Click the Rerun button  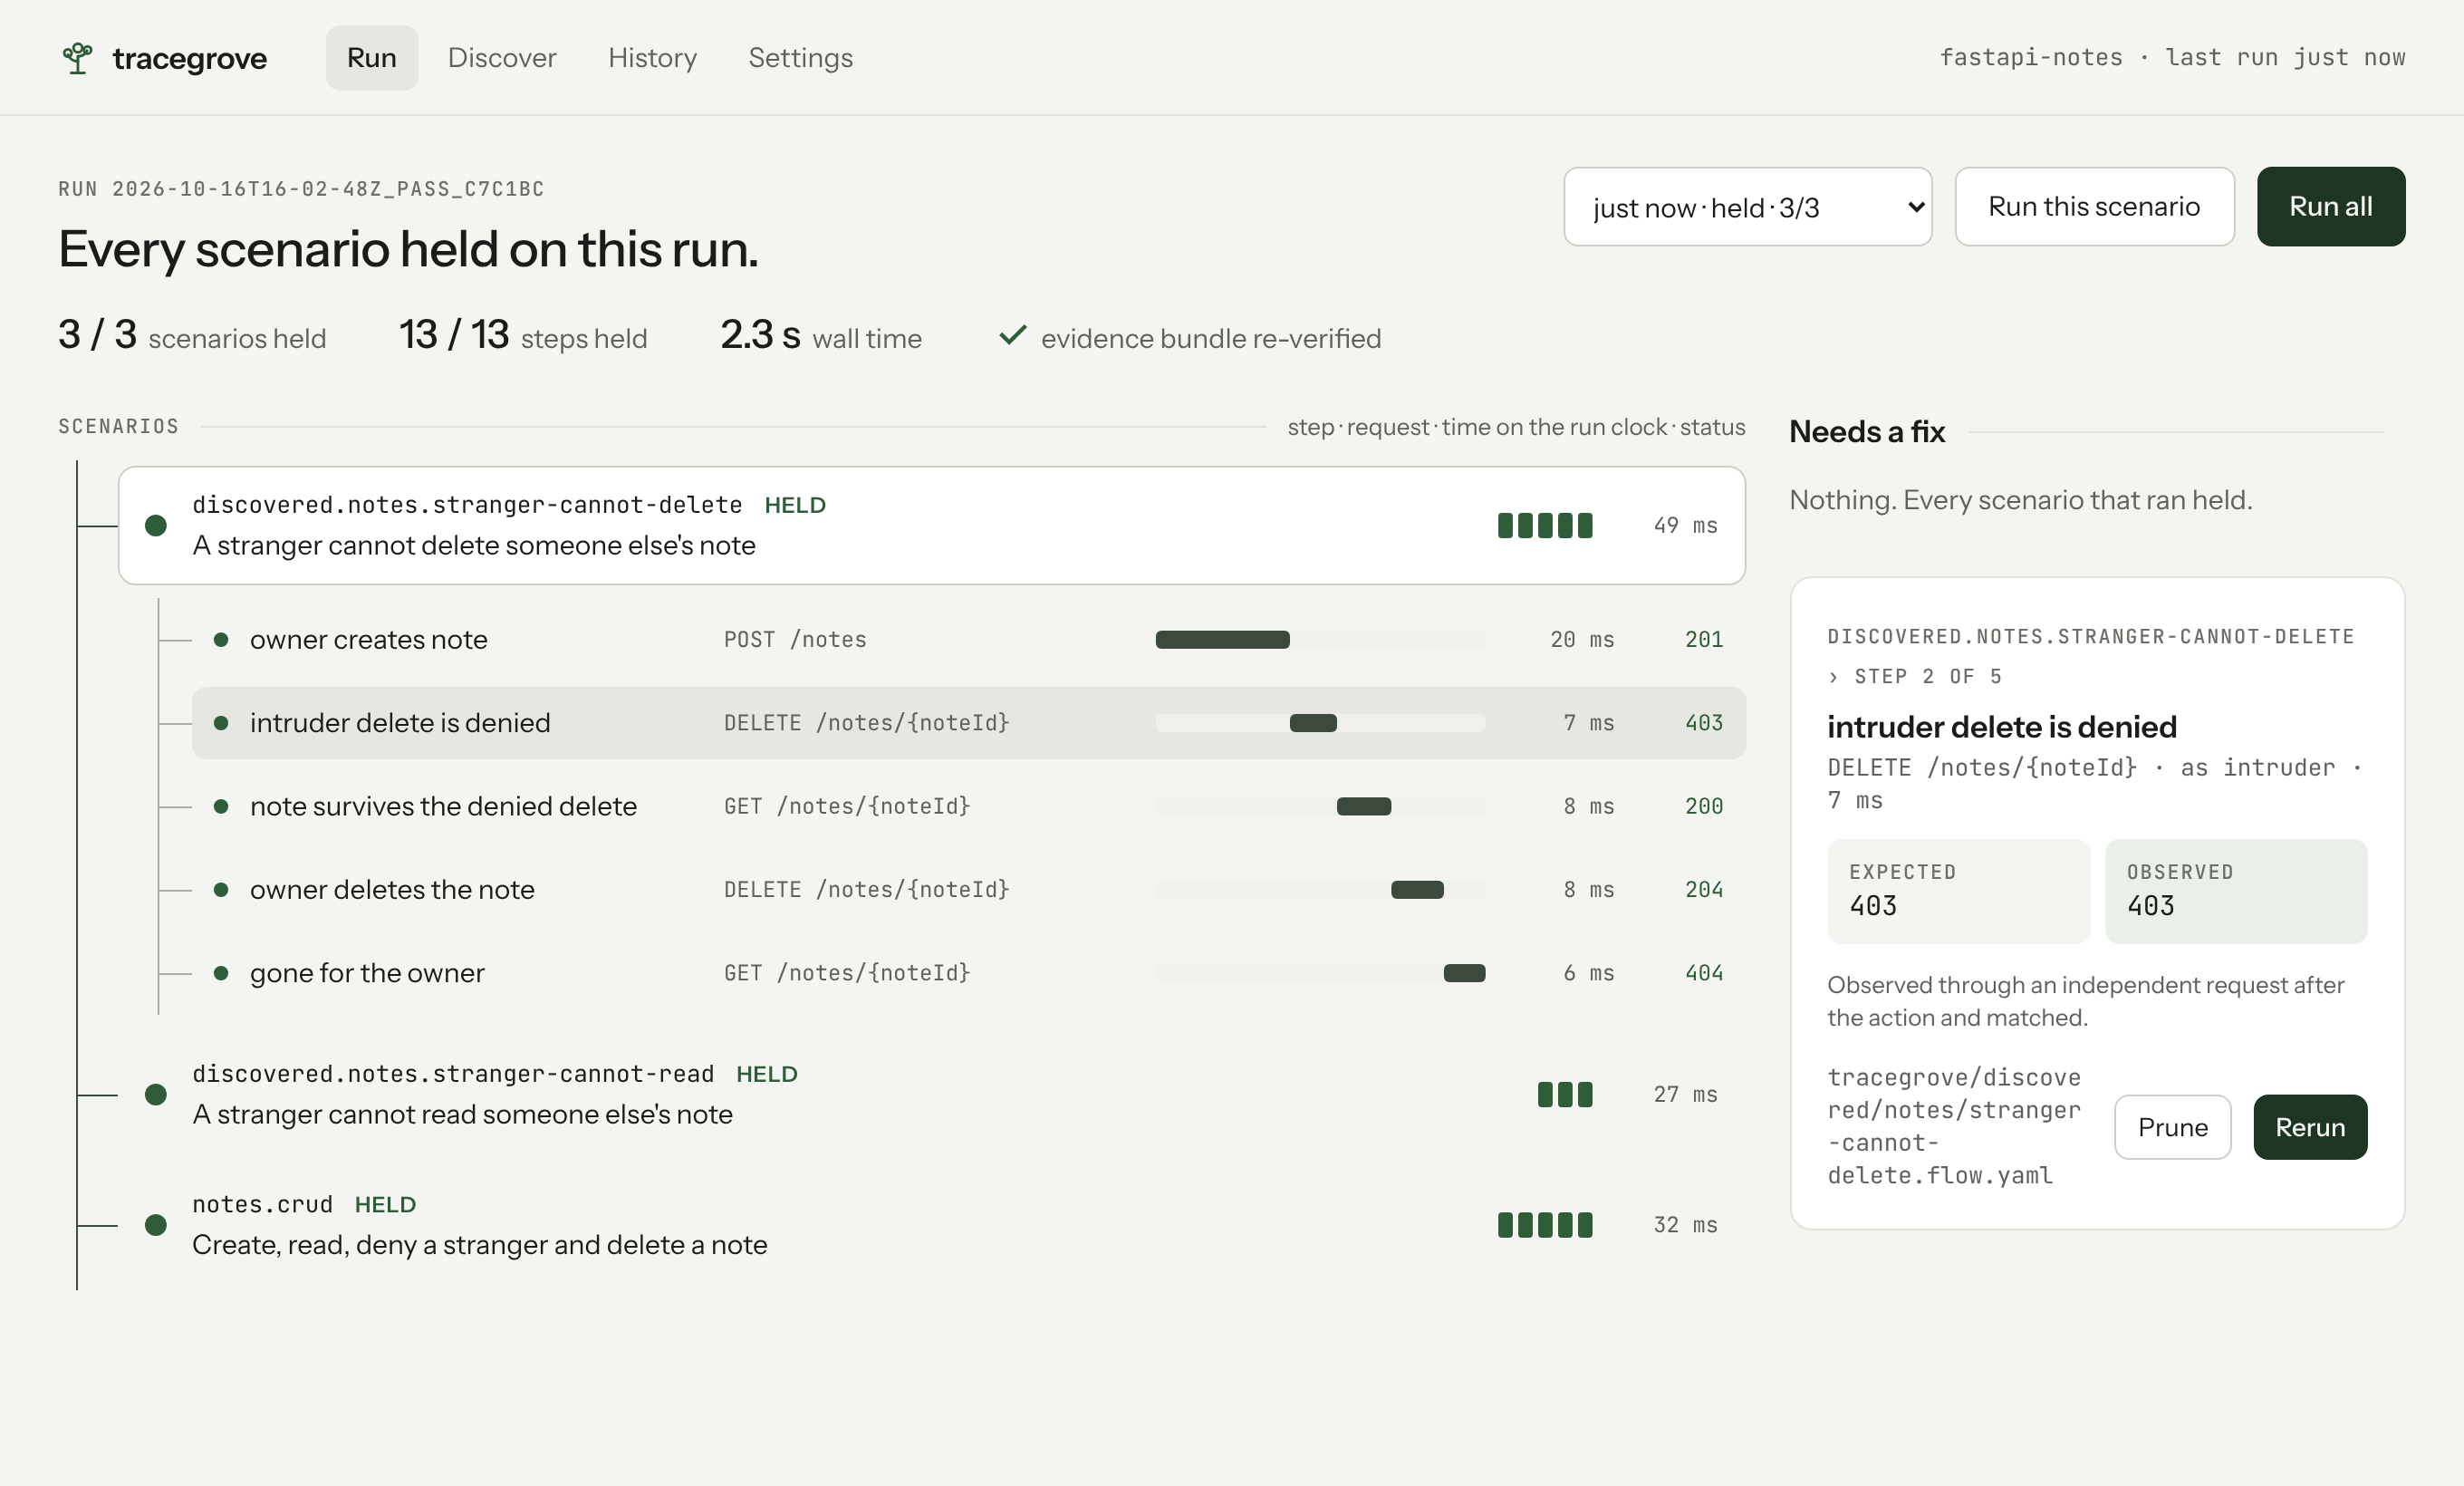pyautogui.click(x=2310, y=1127)
